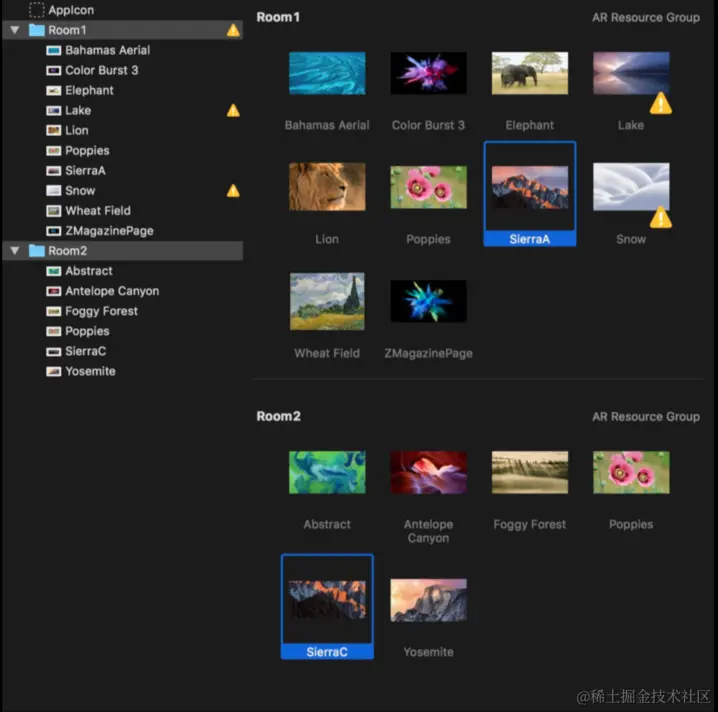Click the highlighted SierraC caption label
718x712 pixels.
coord(327,652)
